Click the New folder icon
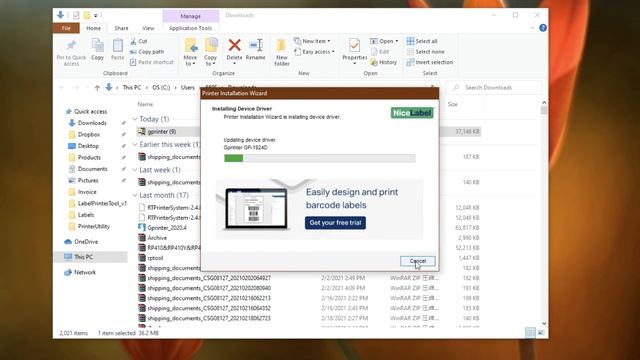 (281, 45)
